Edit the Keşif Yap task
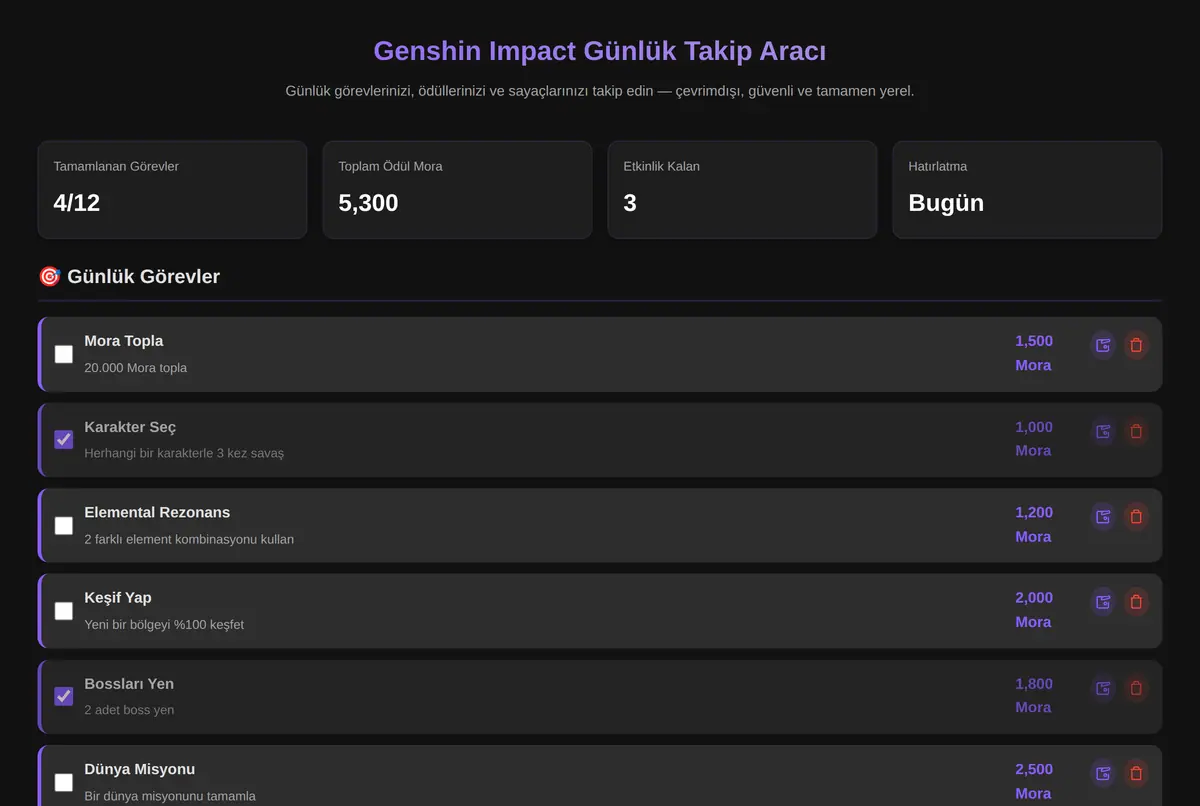This screenshot has width=1200, height=806. (x=1103, y=602)
